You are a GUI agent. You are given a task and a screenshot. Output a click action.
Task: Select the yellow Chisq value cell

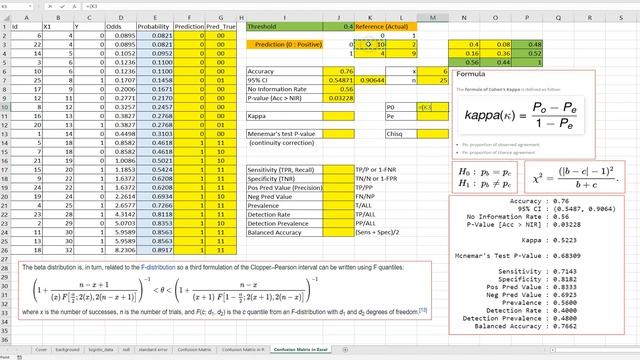point(433,134)
